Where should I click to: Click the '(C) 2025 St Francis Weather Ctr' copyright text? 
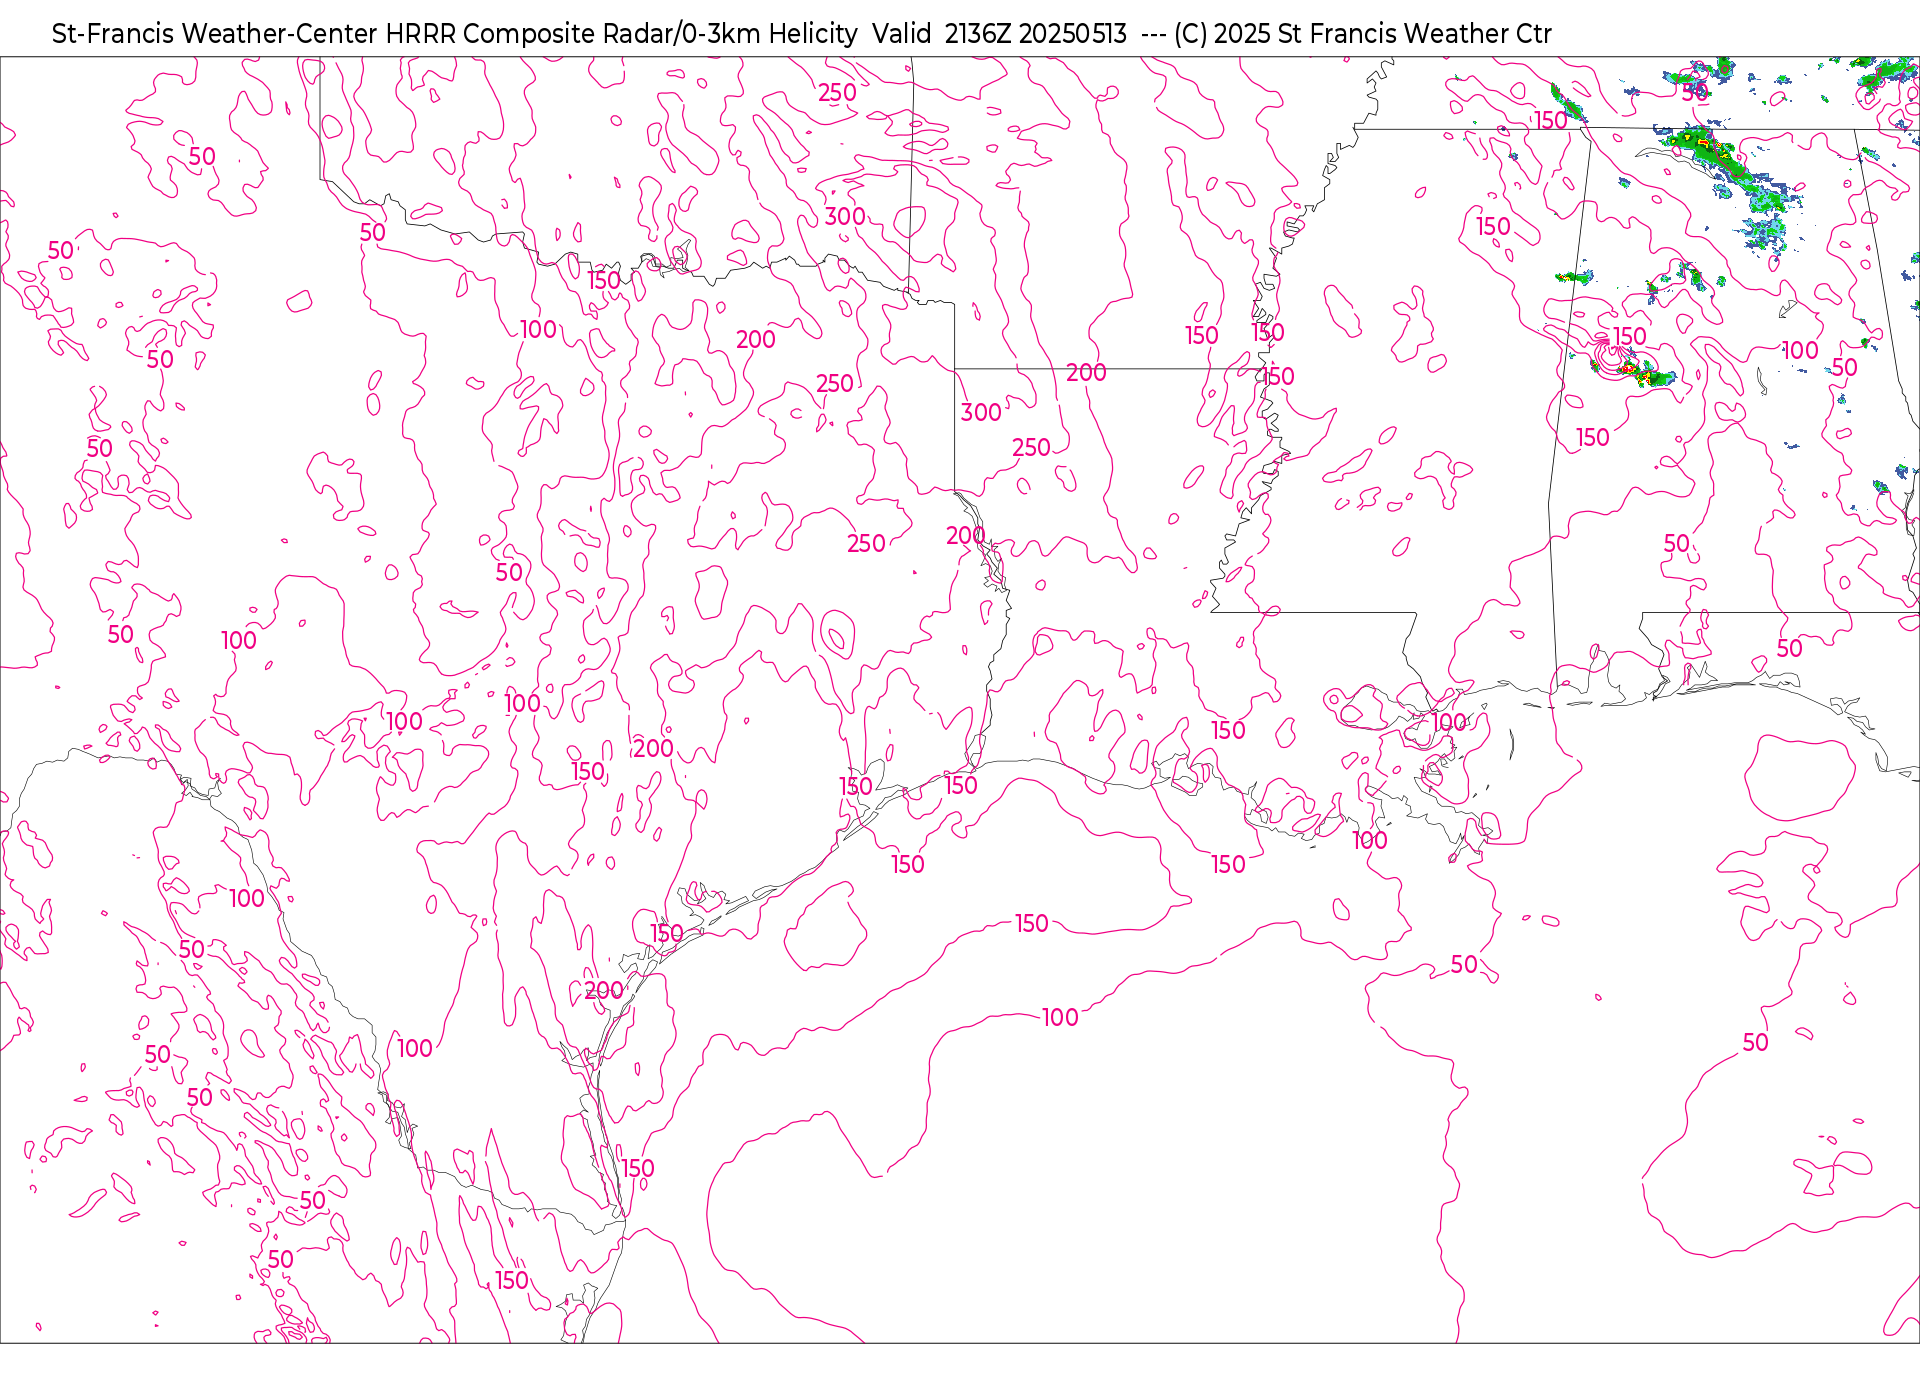1362,34
